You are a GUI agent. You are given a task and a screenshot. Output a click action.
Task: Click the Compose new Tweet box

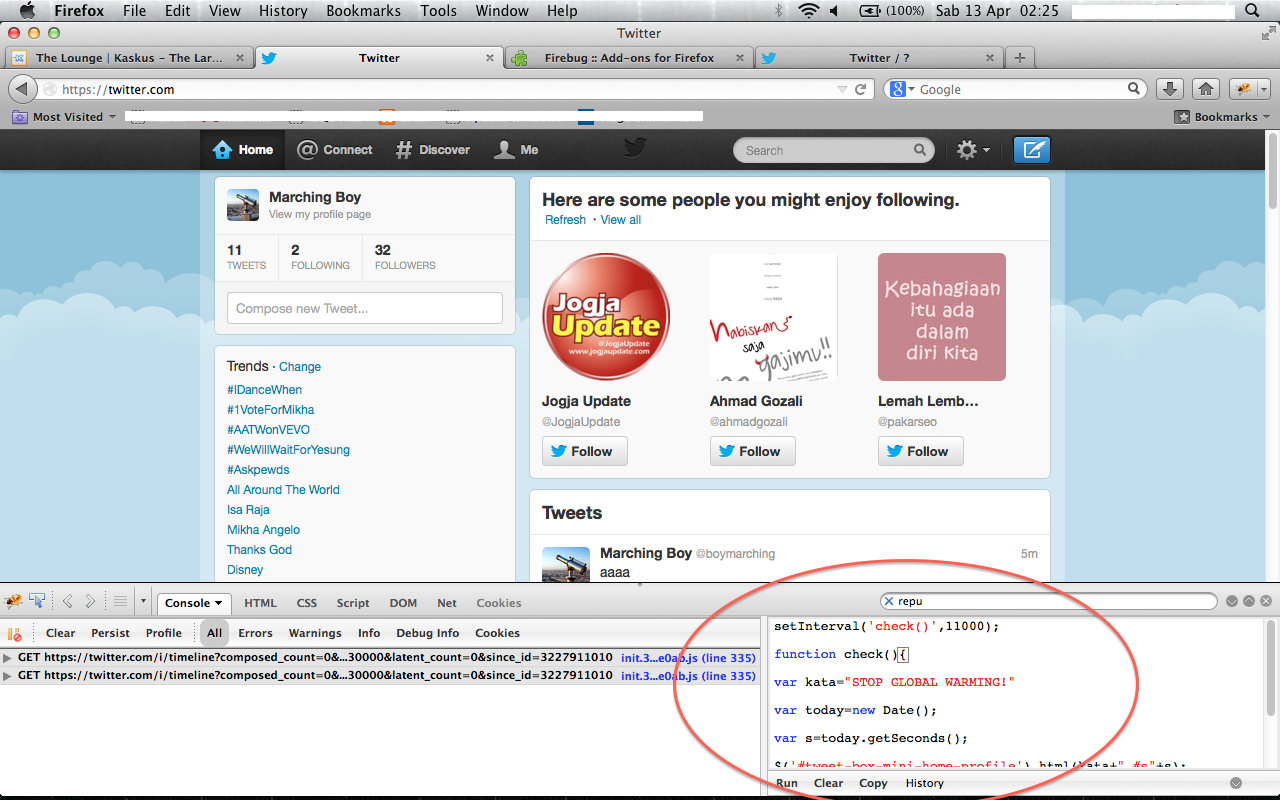tap(365, 308)
